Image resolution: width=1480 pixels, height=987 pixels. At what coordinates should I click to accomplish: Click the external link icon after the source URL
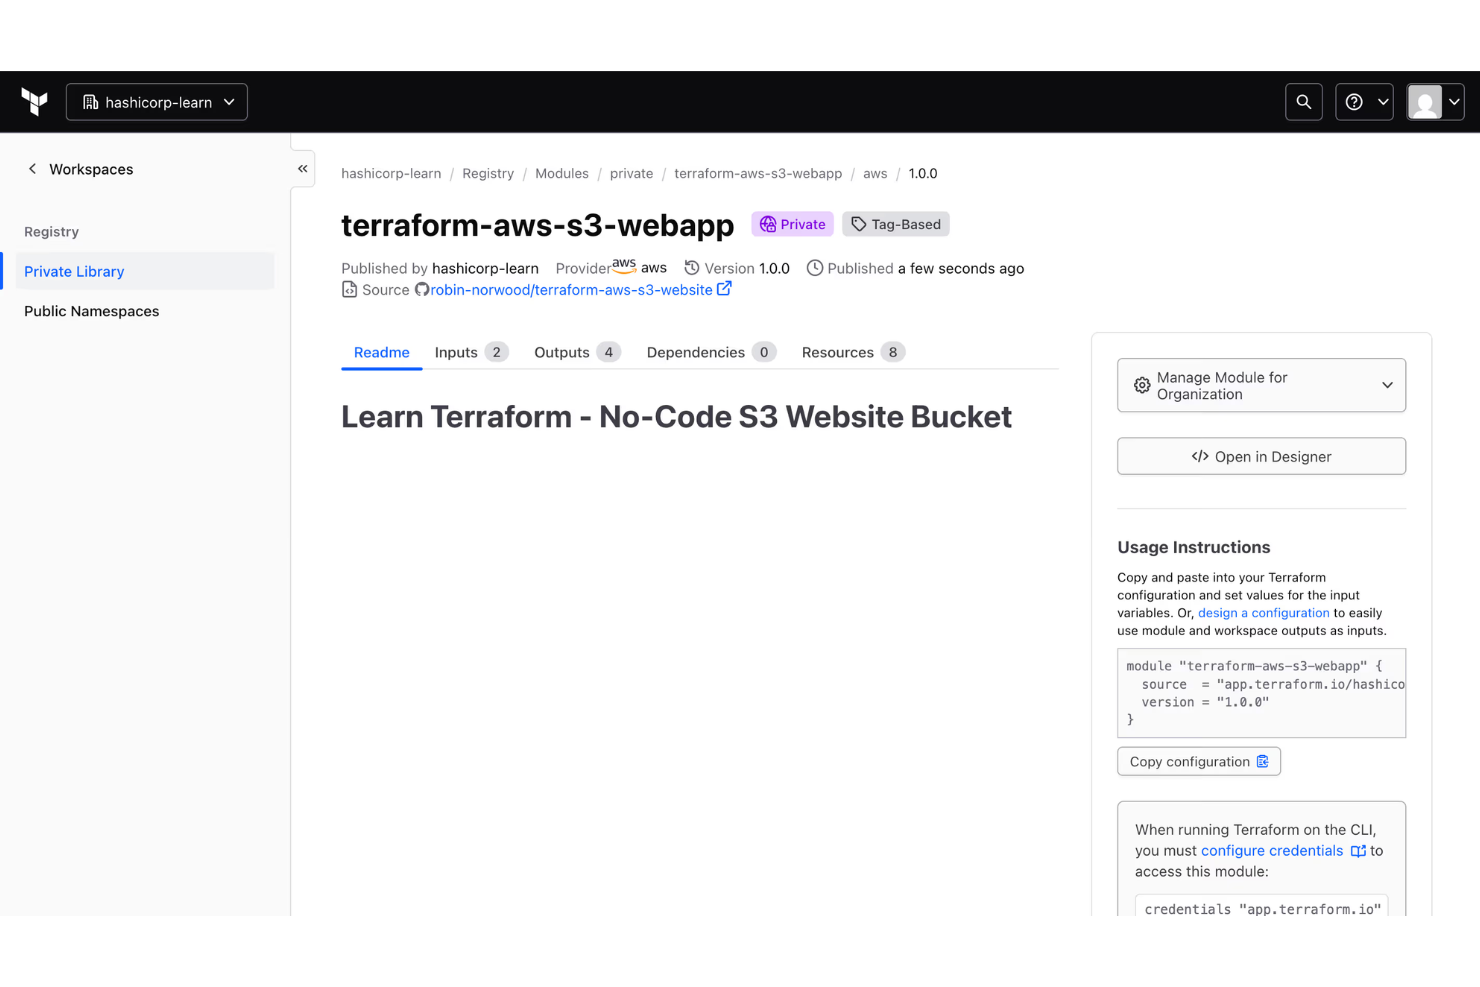coord(725,288)
